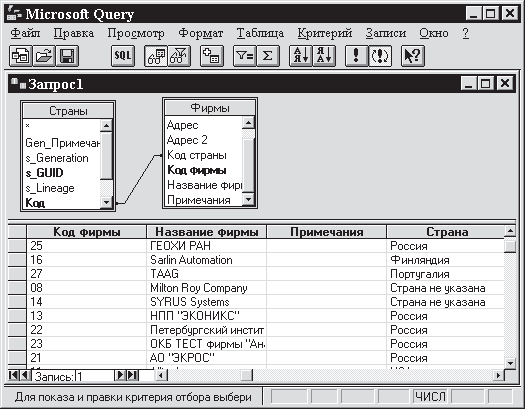The height and width of the screenshot is (409, 525).
Task: Click down arrow in Страны field list
Action: tap(106, 202)
